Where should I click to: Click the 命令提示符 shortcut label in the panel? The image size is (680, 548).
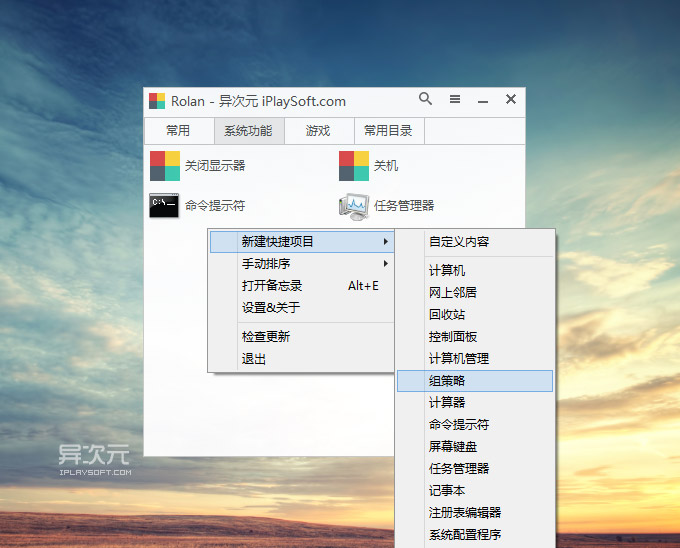coord(215,206)
